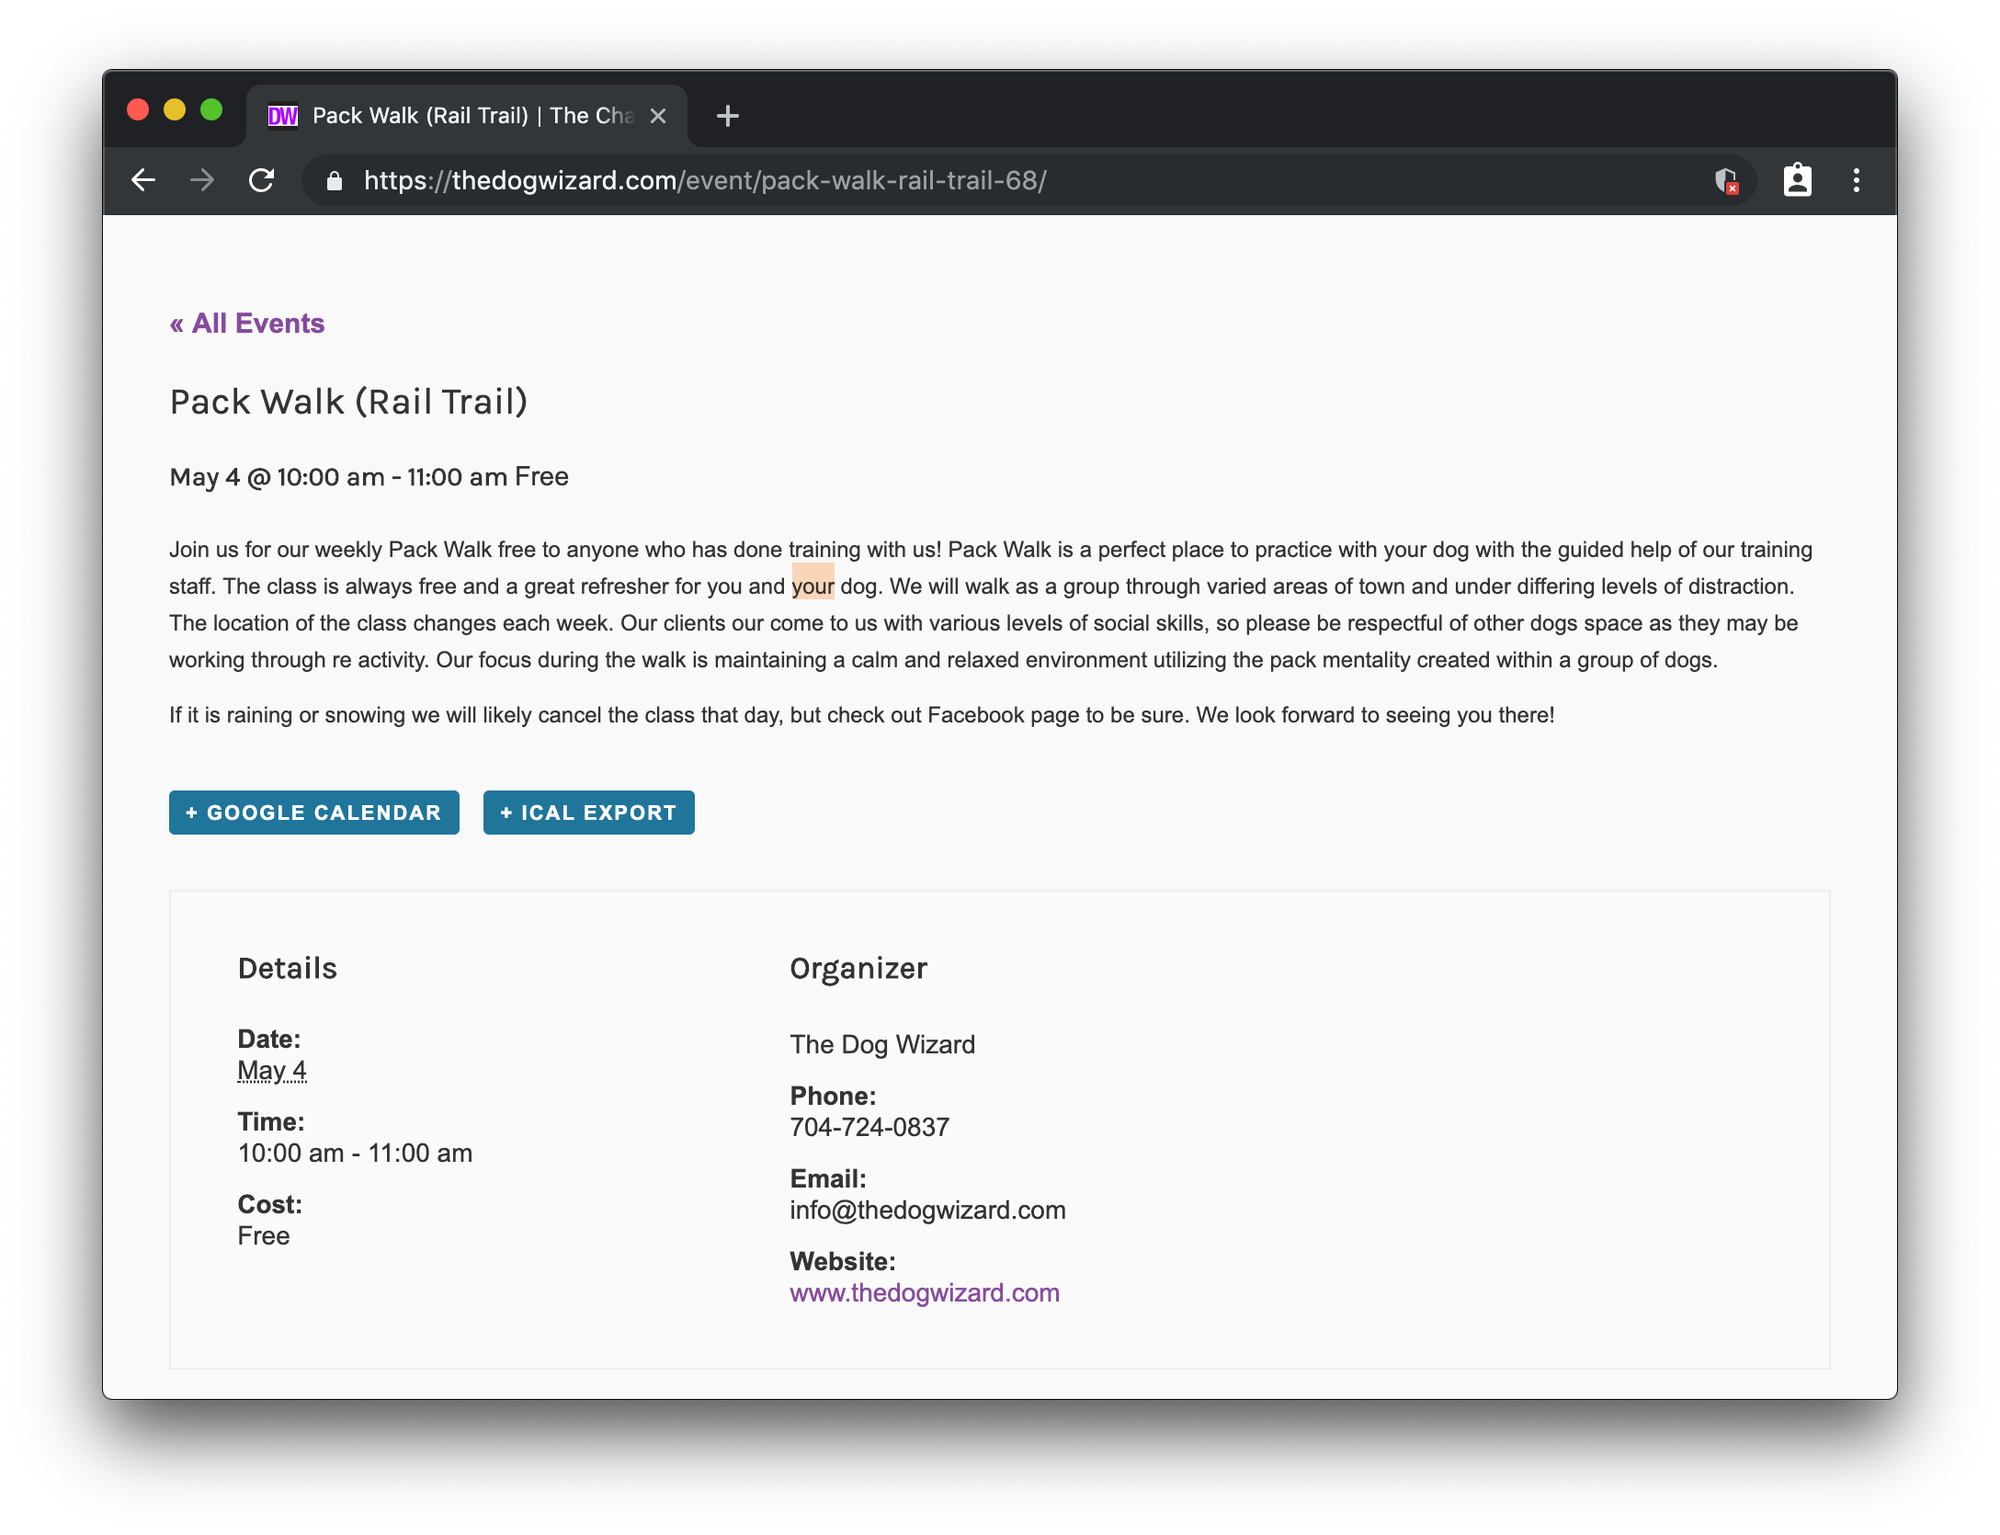Open the three-dot browser menu
Image resolution: width=2000 pixels, height=1535 pixels.
coord(1856,181)
